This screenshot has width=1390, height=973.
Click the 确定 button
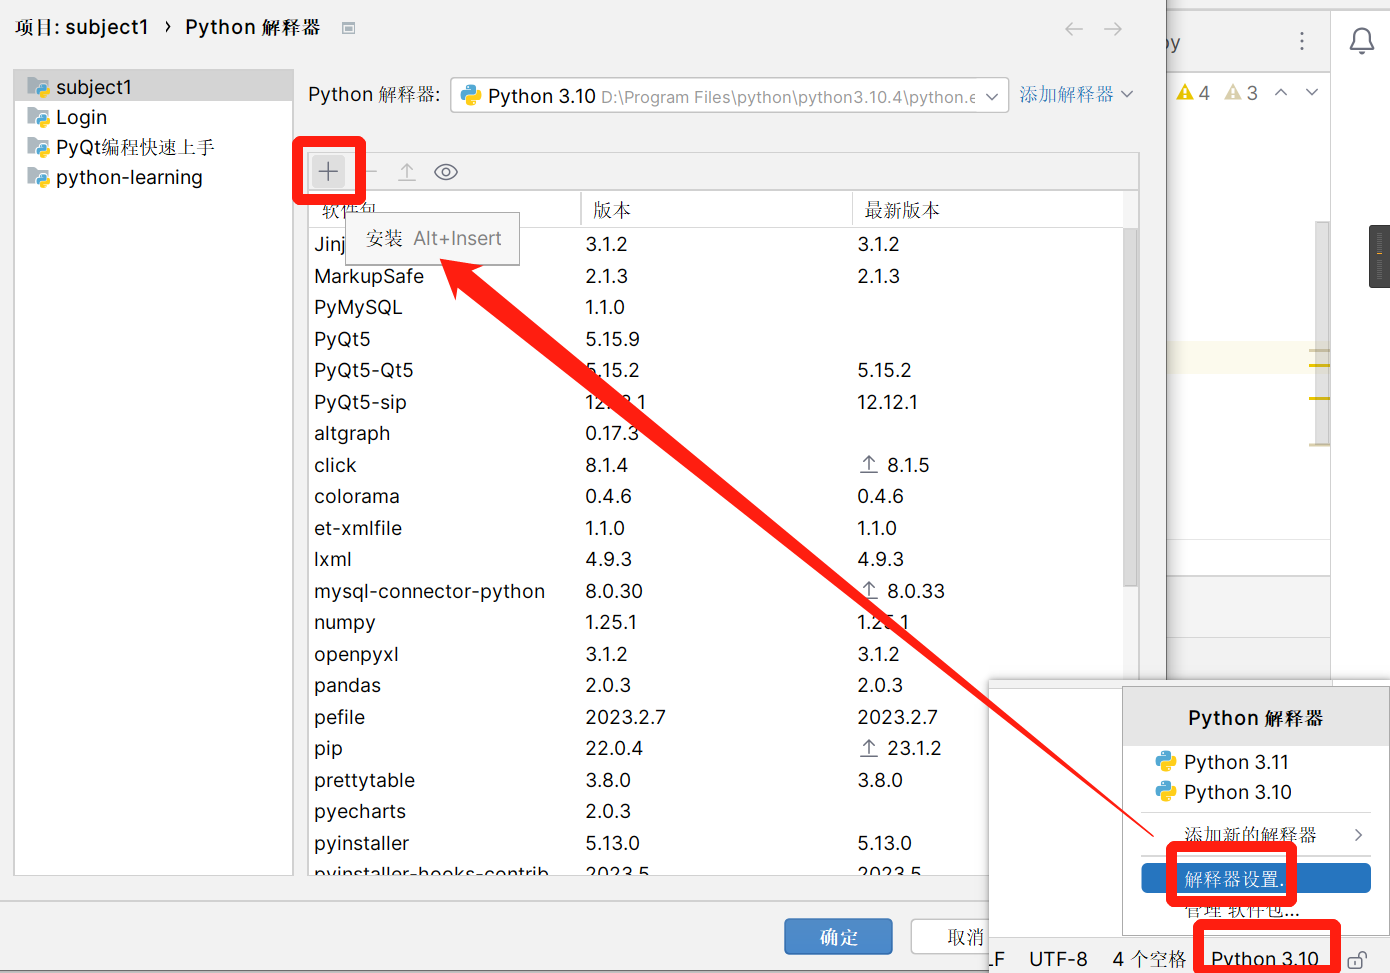click(x=838, y=937)
